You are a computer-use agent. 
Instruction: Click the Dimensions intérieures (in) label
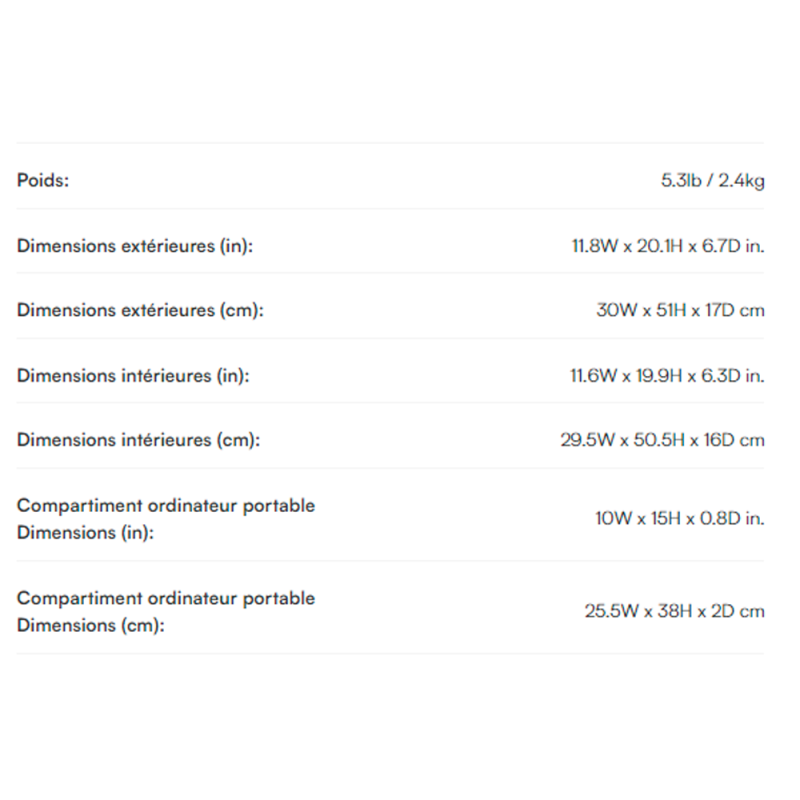(133, 376)
